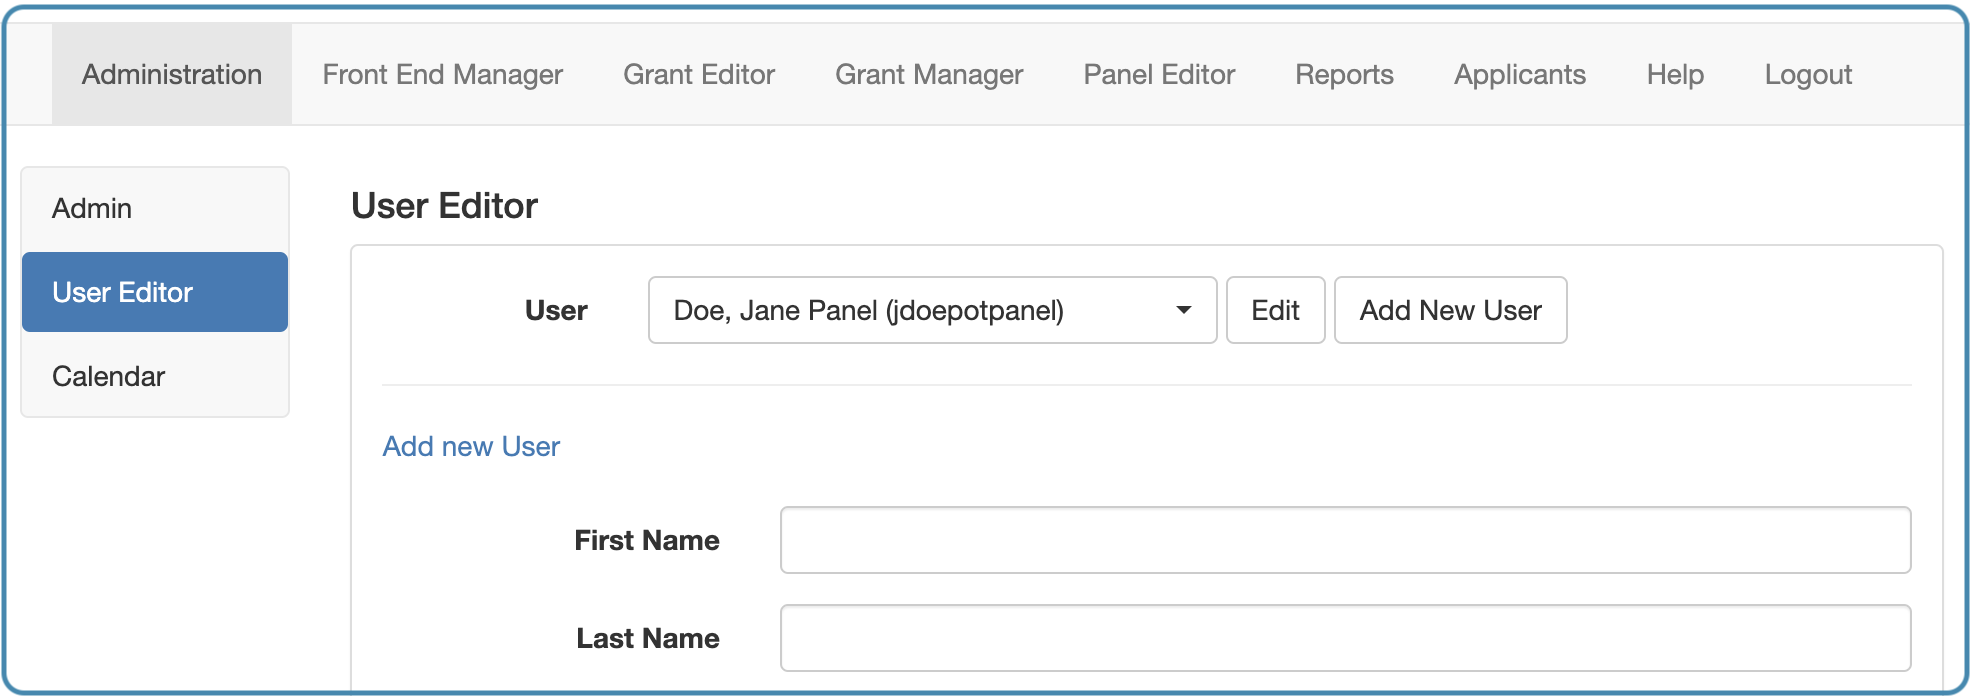1970x696 pixels.
Task: Click the User field label
Action: 556,311
